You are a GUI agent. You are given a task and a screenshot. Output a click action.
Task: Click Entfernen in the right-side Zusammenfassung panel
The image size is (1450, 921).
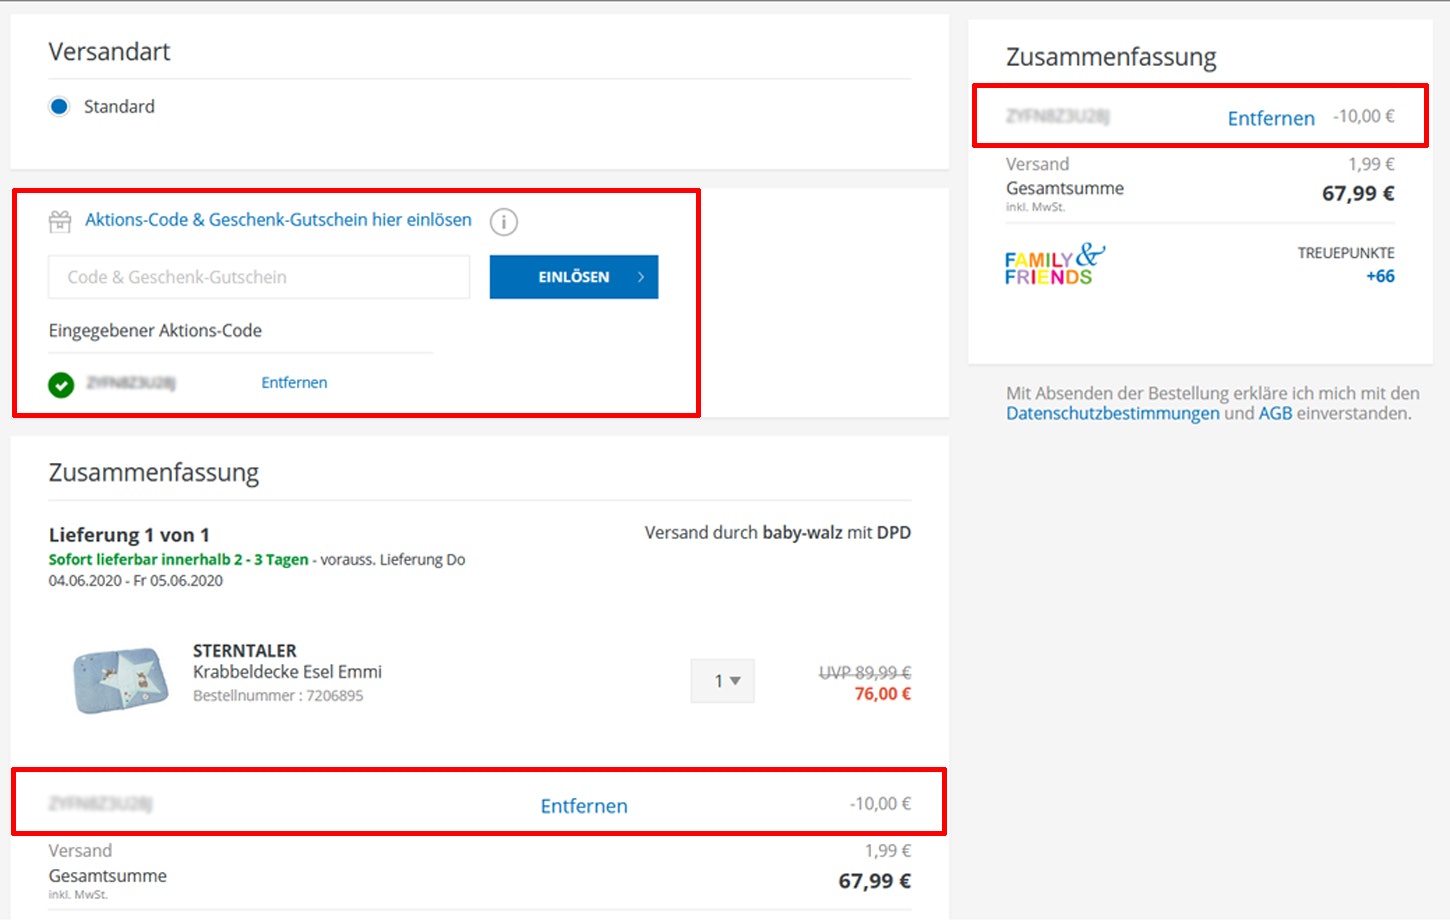[1271, 118]
